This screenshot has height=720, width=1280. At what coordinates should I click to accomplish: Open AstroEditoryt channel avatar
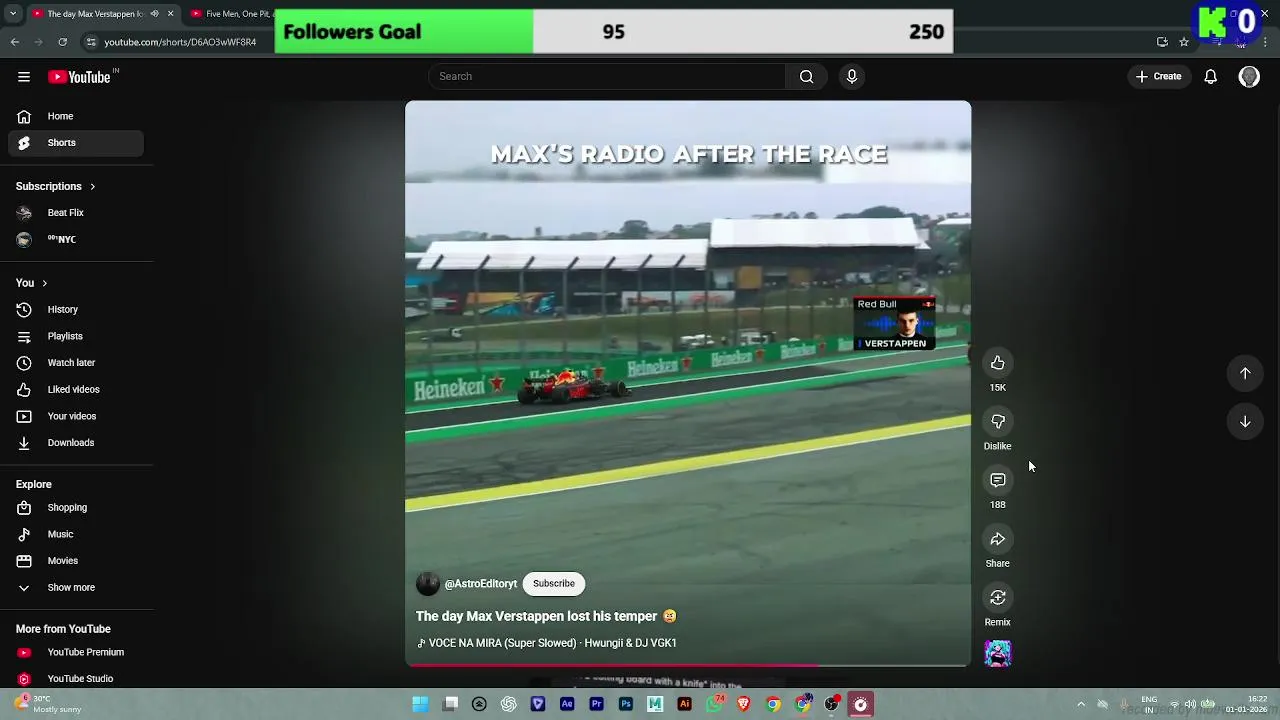pos(427,584)
